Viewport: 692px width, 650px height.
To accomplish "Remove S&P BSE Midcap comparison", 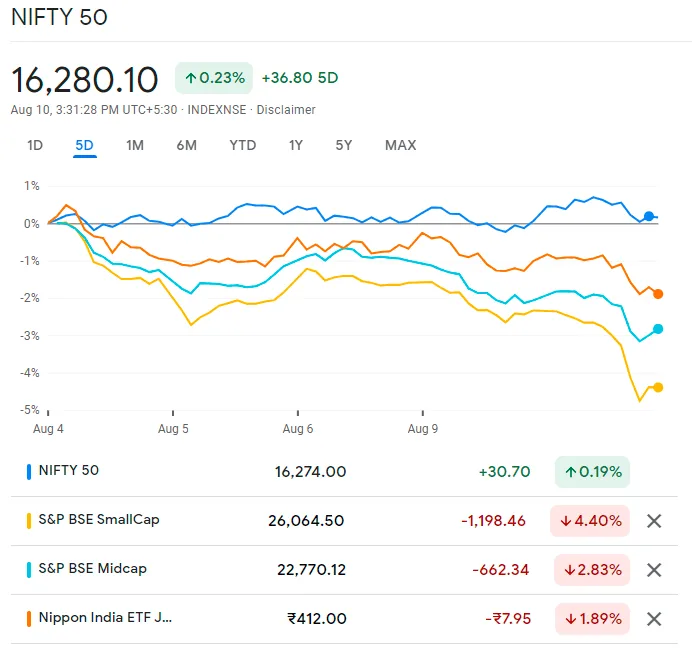I will pos(654,570).
